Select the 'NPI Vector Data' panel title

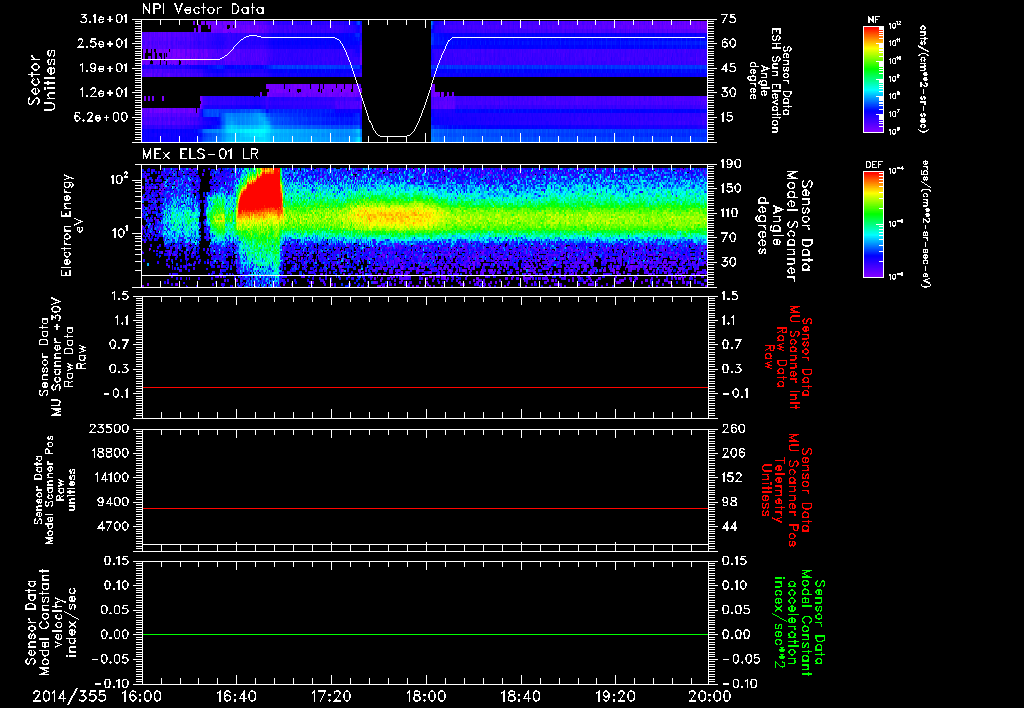click(204, 9)
